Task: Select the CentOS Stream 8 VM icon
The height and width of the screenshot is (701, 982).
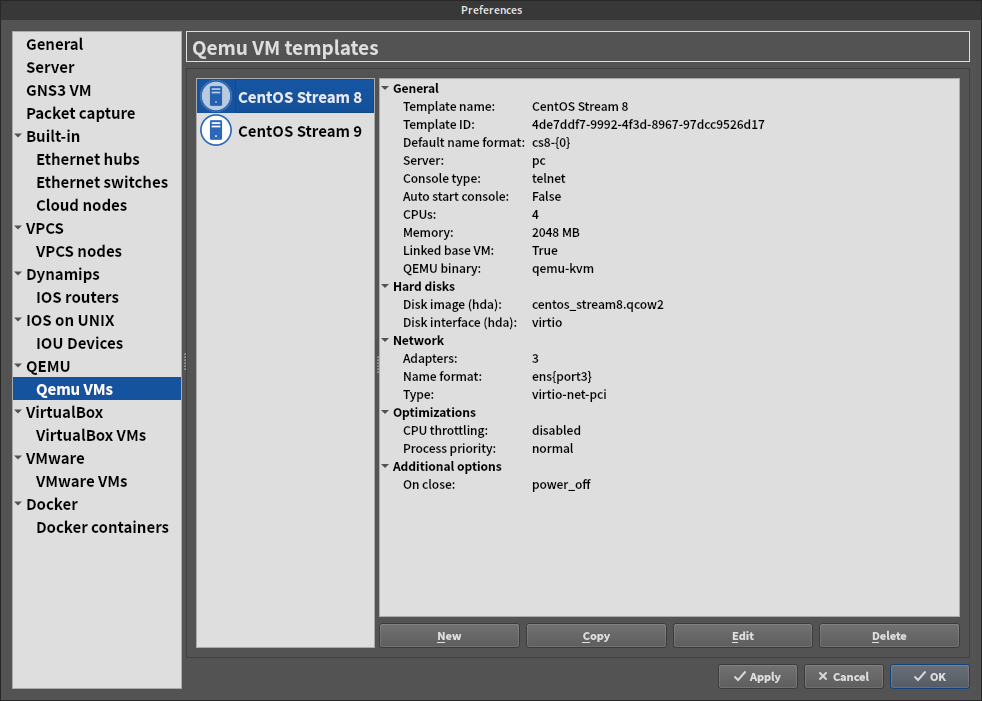Action: click(215, 96)
